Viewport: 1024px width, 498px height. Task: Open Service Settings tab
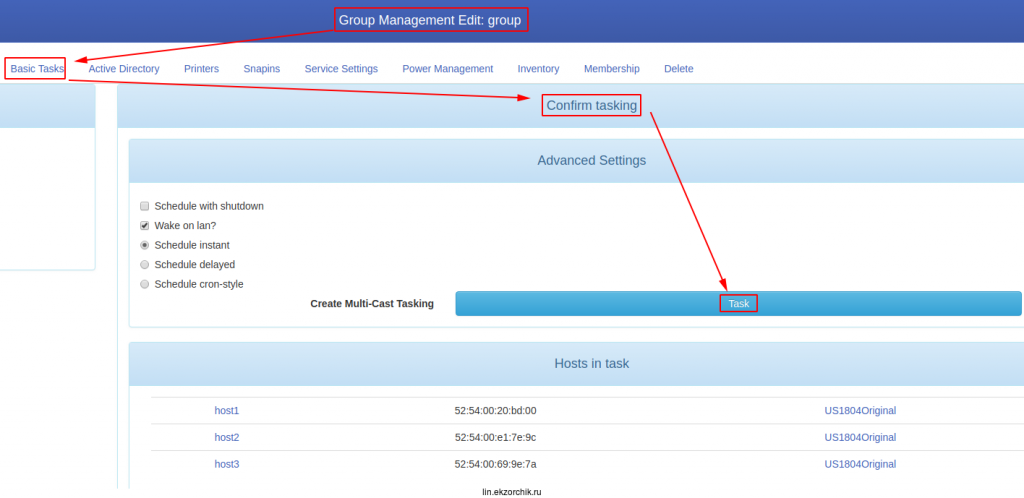pyautogui.click(x=341, y=69)
